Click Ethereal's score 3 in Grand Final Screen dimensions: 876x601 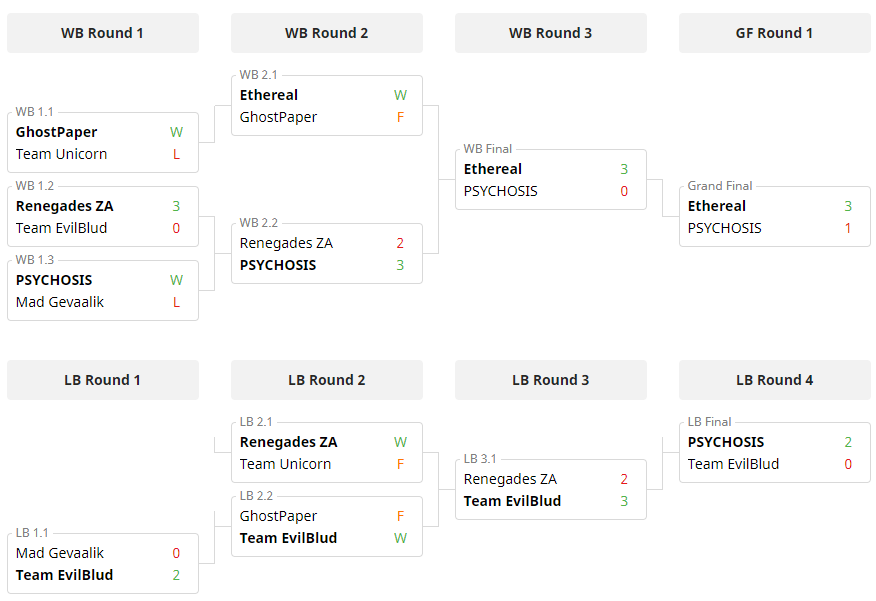[848, 206]
